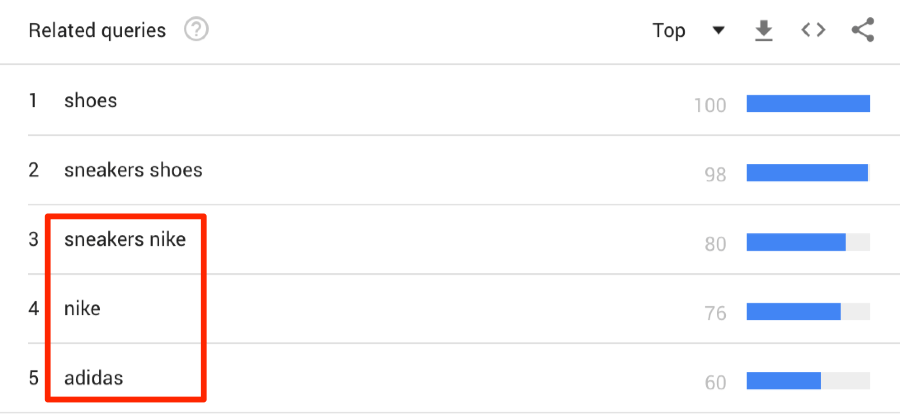
Task: Click the popularity bar for adidas
Action: coord(784,381)
